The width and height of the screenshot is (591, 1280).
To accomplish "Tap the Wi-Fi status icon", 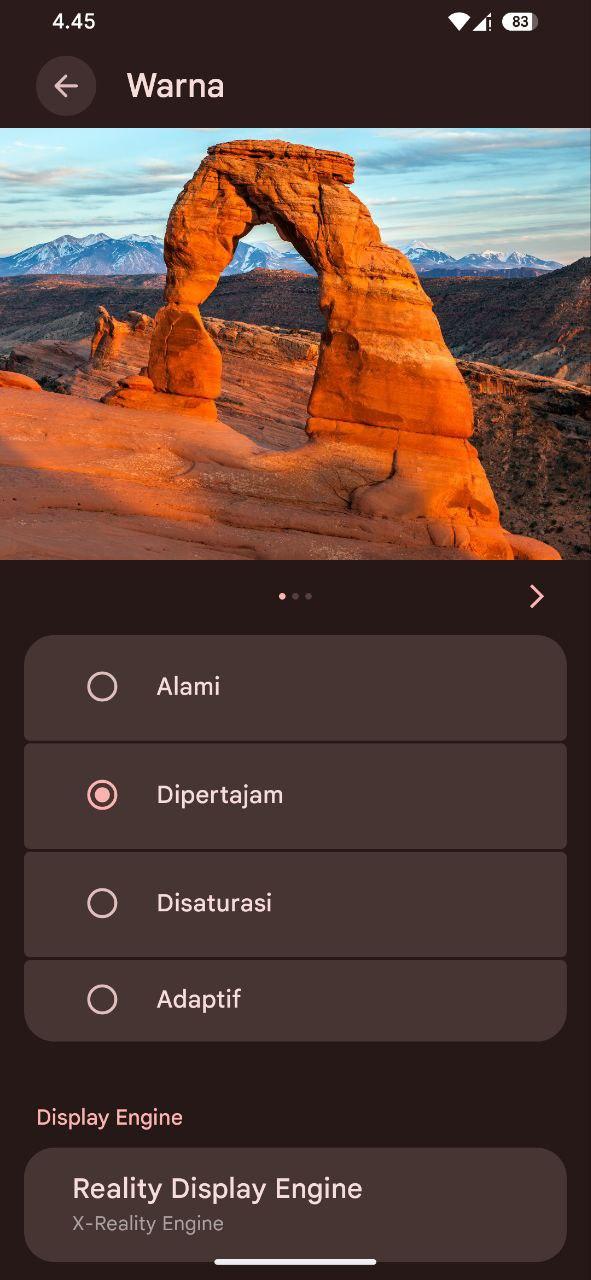I will coord(459,22).
